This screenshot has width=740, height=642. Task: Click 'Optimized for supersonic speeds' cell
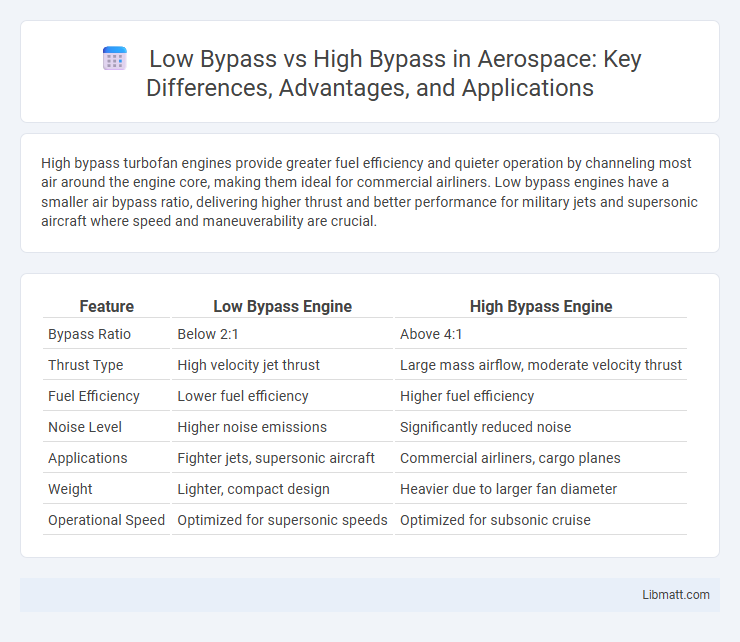click(x=282, y=520)
